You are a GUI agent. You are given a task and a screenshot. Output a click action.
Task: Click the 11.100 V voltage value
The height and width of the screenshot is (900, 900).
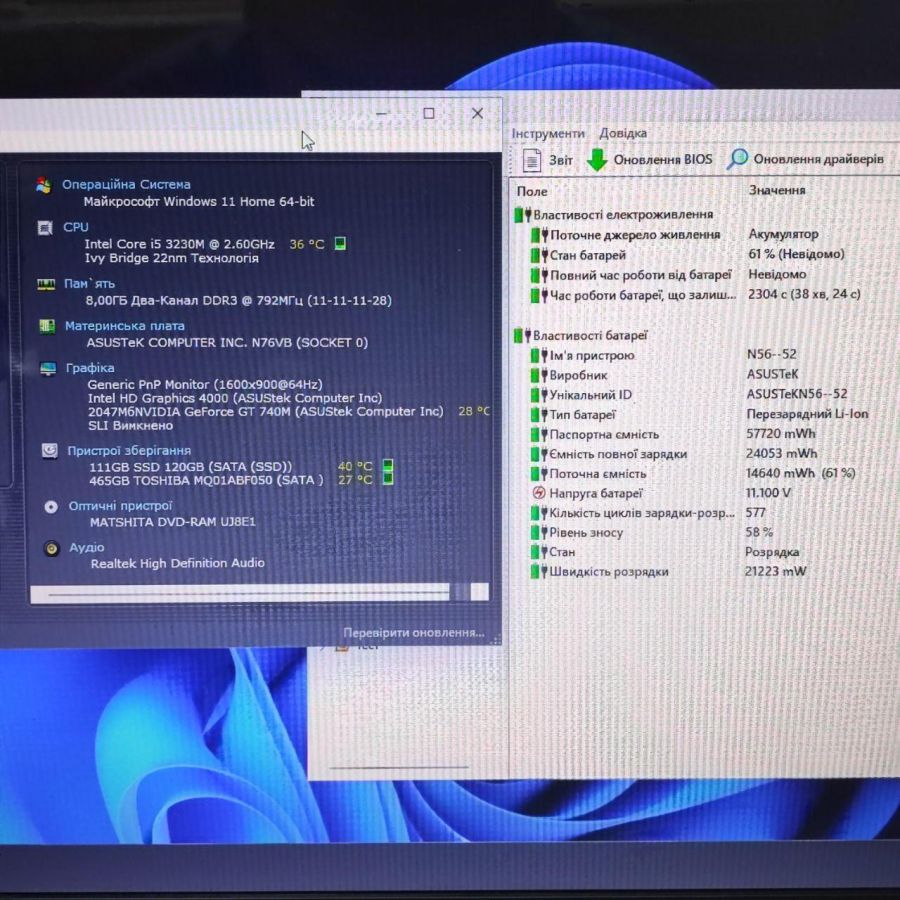coord(767,492)
